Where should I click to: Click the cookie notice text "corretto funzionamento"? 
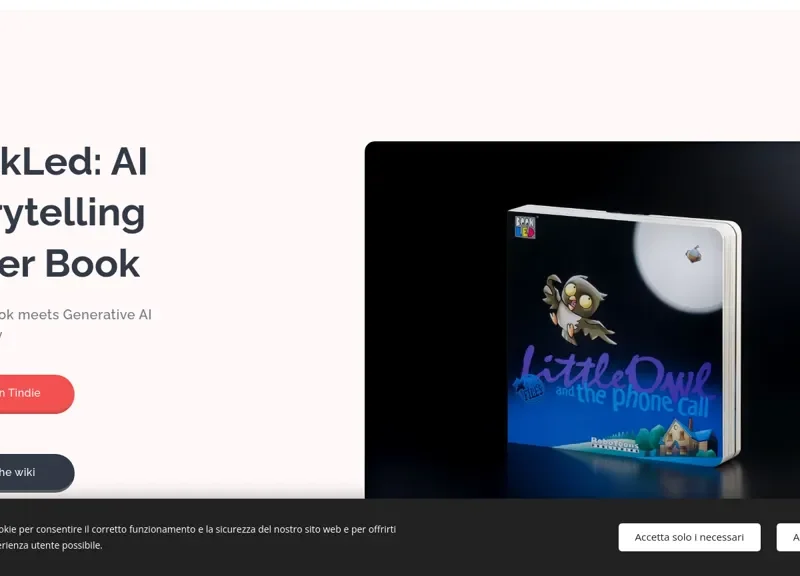pyautogui.click(x=144, y=529)
